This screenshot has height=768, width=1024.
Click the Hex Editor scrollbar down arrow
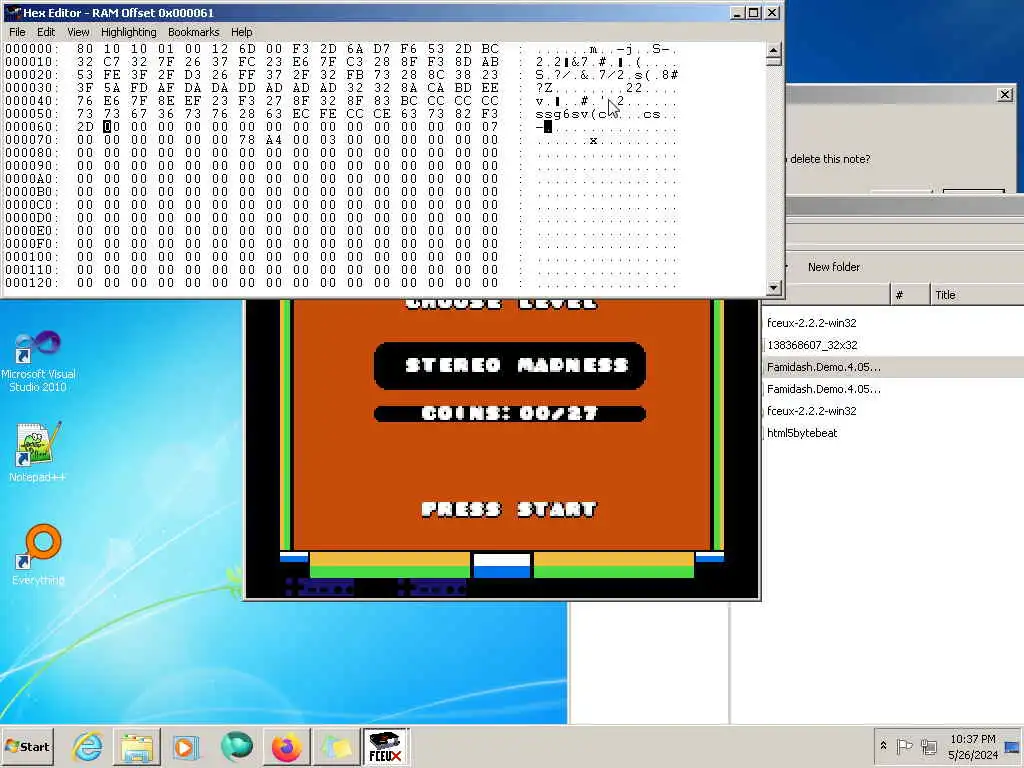pyautogui.click(x=773, y=287)
